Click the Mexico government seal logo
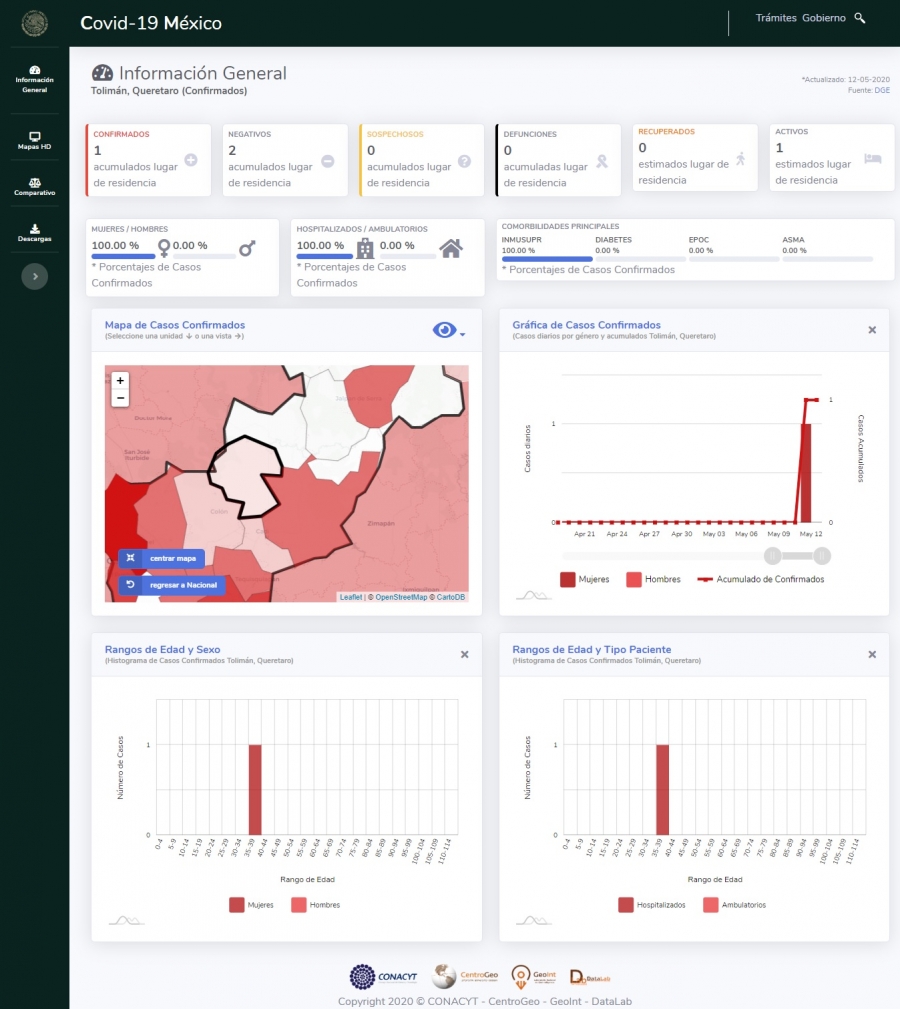The height and width of the screenshot is (1009, 900). (35, 23)
